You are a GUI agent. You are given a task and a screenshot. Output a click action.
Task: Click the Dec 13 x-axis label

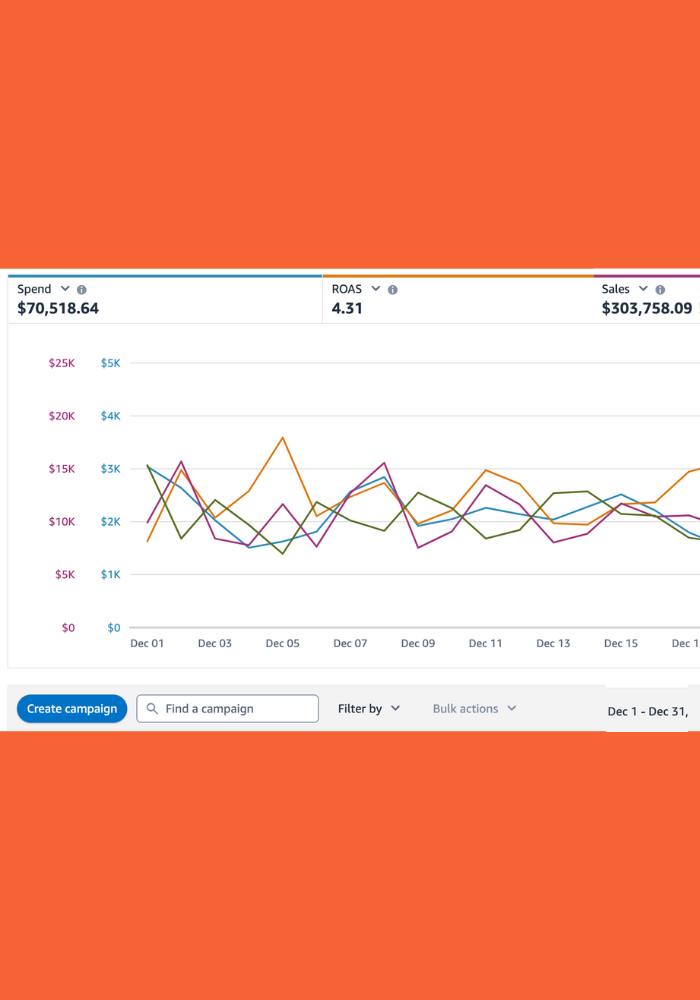tap(553, 643)
